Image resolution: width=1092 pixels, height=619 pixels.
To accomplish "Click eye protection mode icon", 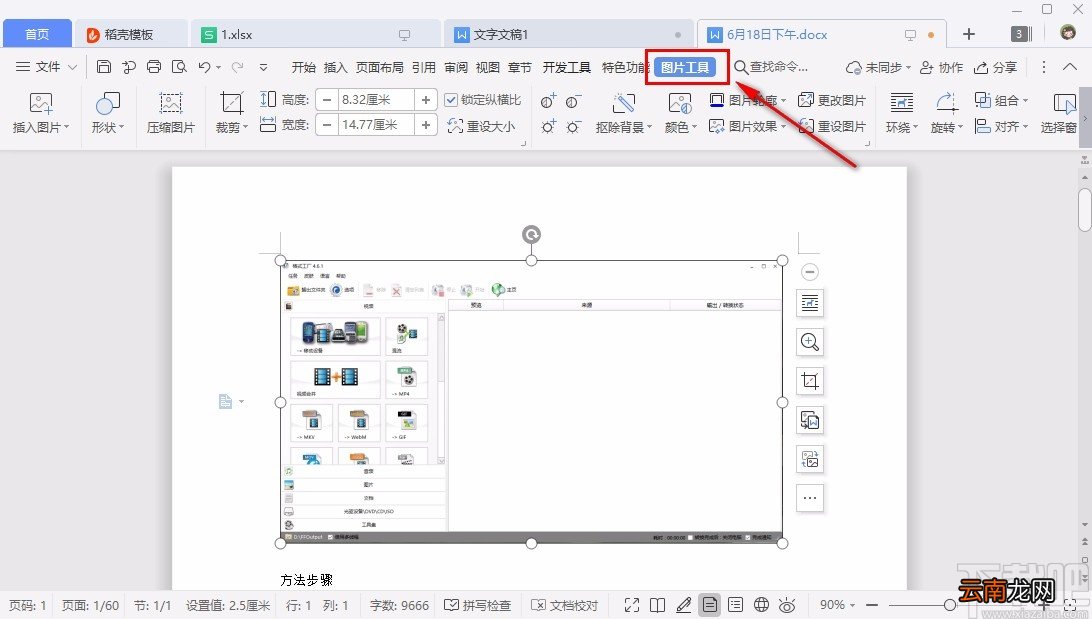I will 788,605.
